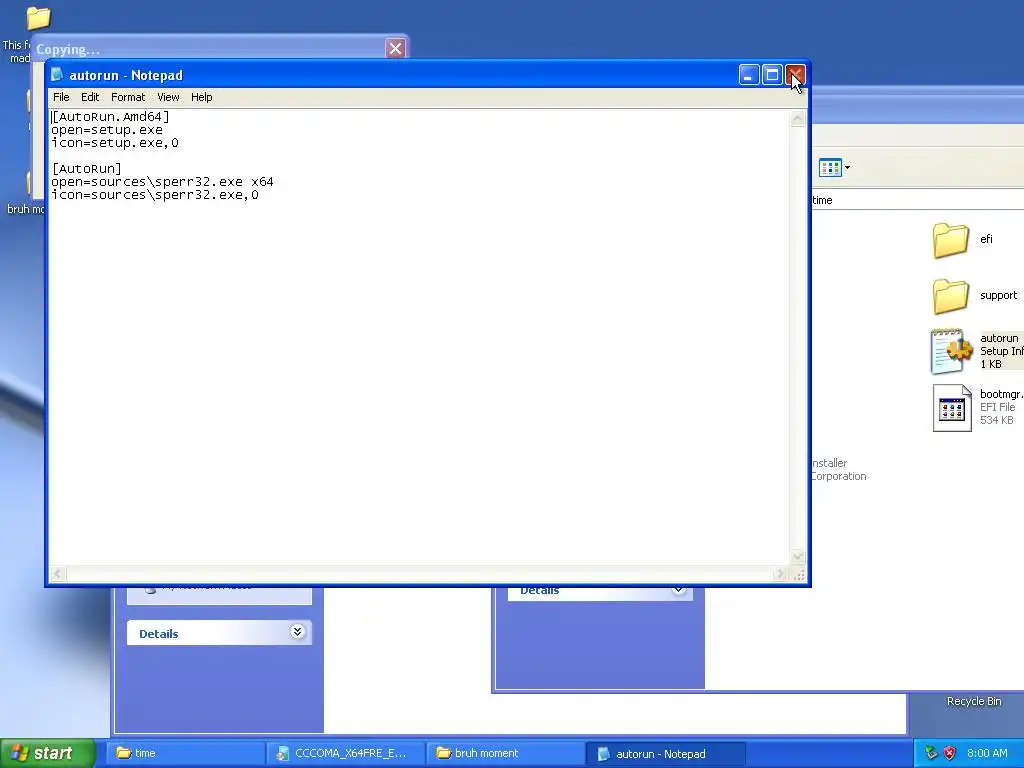Click the Notepad horizontal scroll left arrow
The image size is (1024, 768).
point(58,573)
